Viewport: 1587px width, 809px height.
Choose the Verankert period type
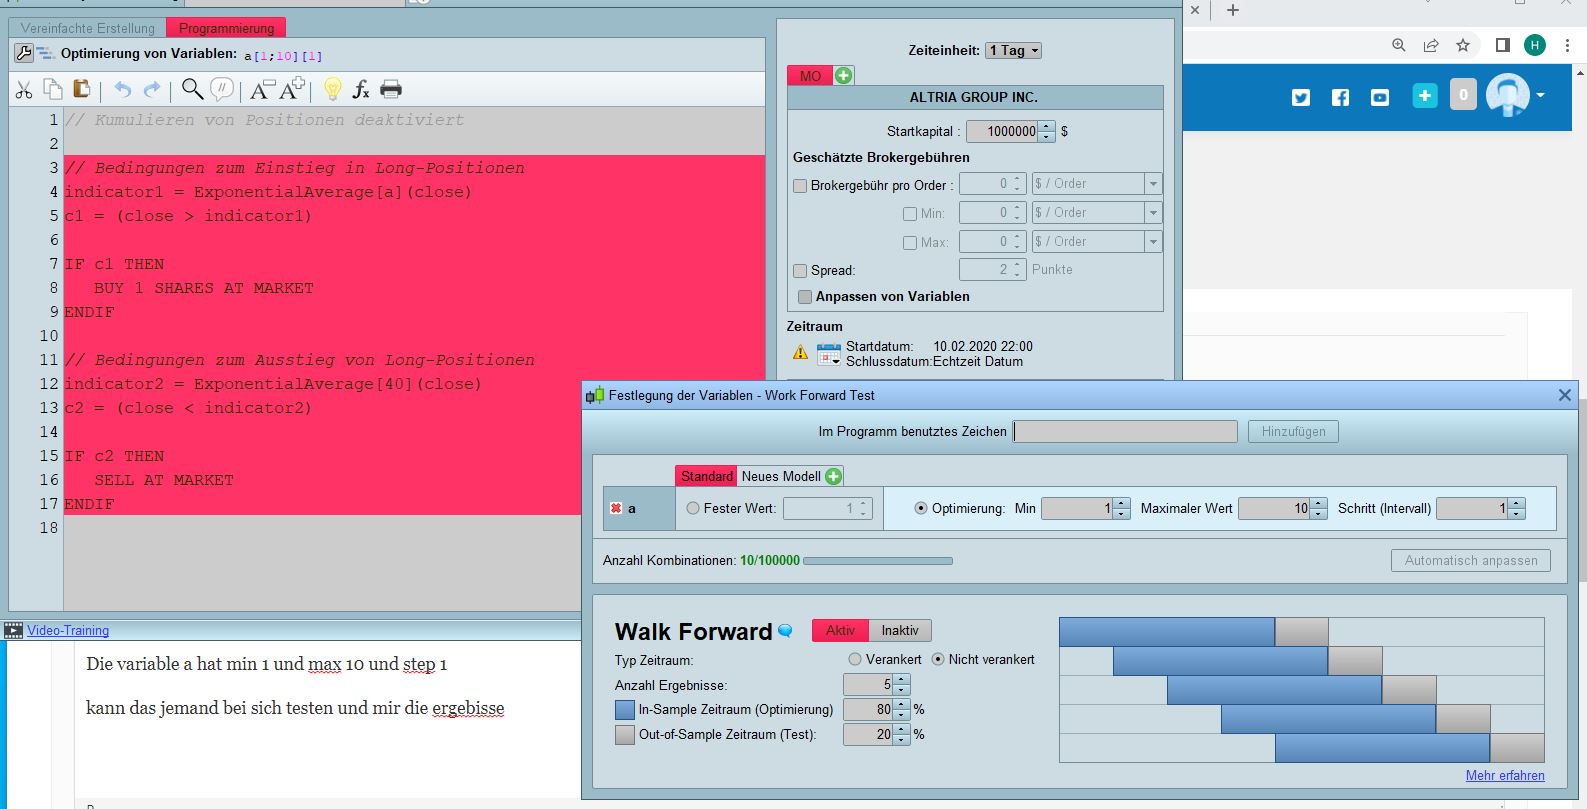(x=855, y=659)
